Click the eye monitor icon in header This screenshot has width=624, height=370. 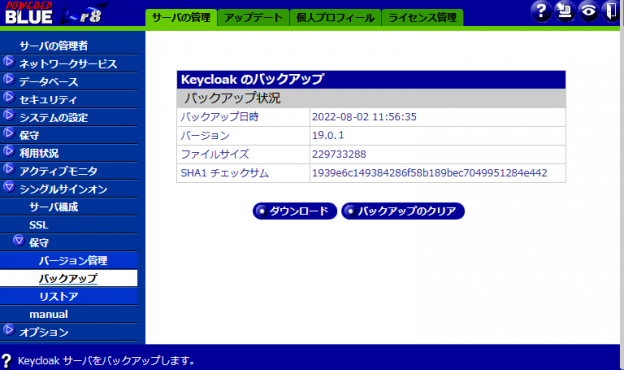point(588,11)
